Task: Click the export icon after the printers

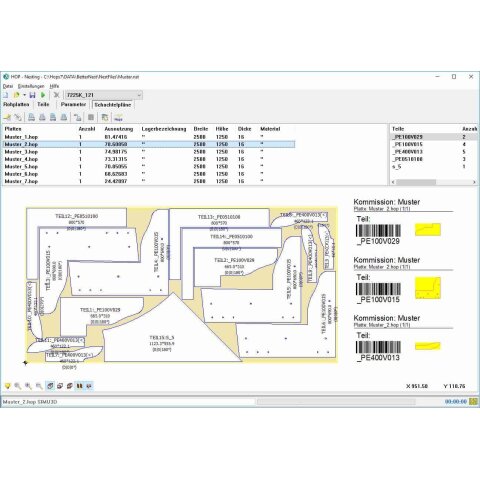Action: pyautogui.click(x=78, y=117)
